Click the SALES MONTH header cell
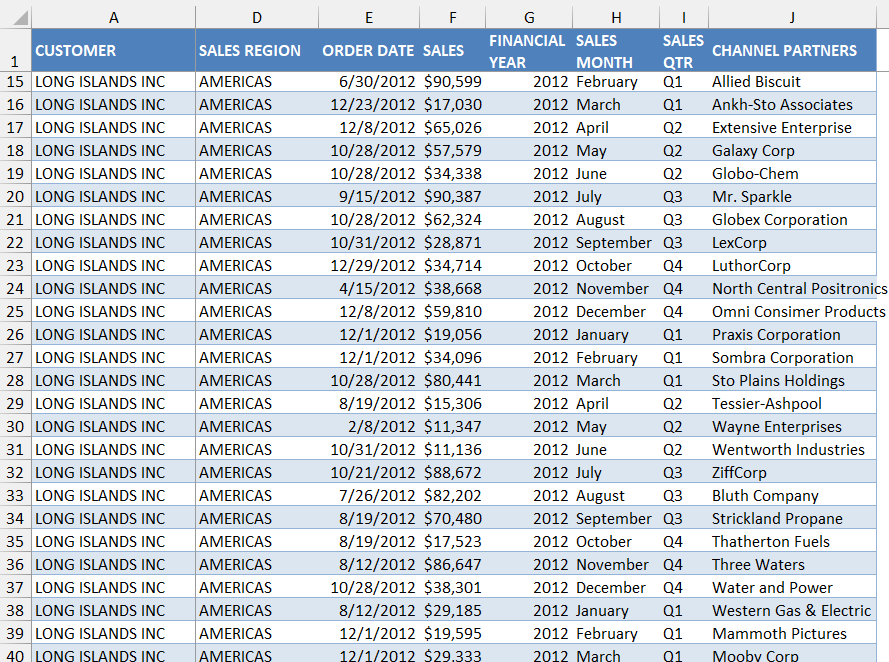 (616, 50)
